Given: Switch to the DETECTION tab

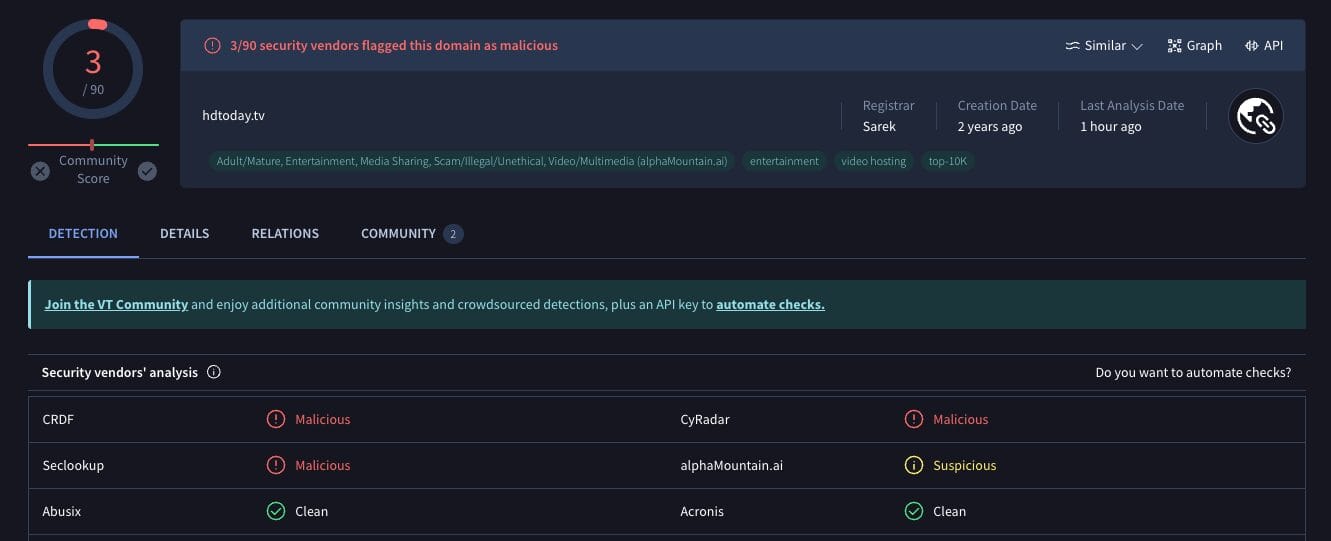Looking at the screenshot, I should pyautogui.click(x=83, y=233).
